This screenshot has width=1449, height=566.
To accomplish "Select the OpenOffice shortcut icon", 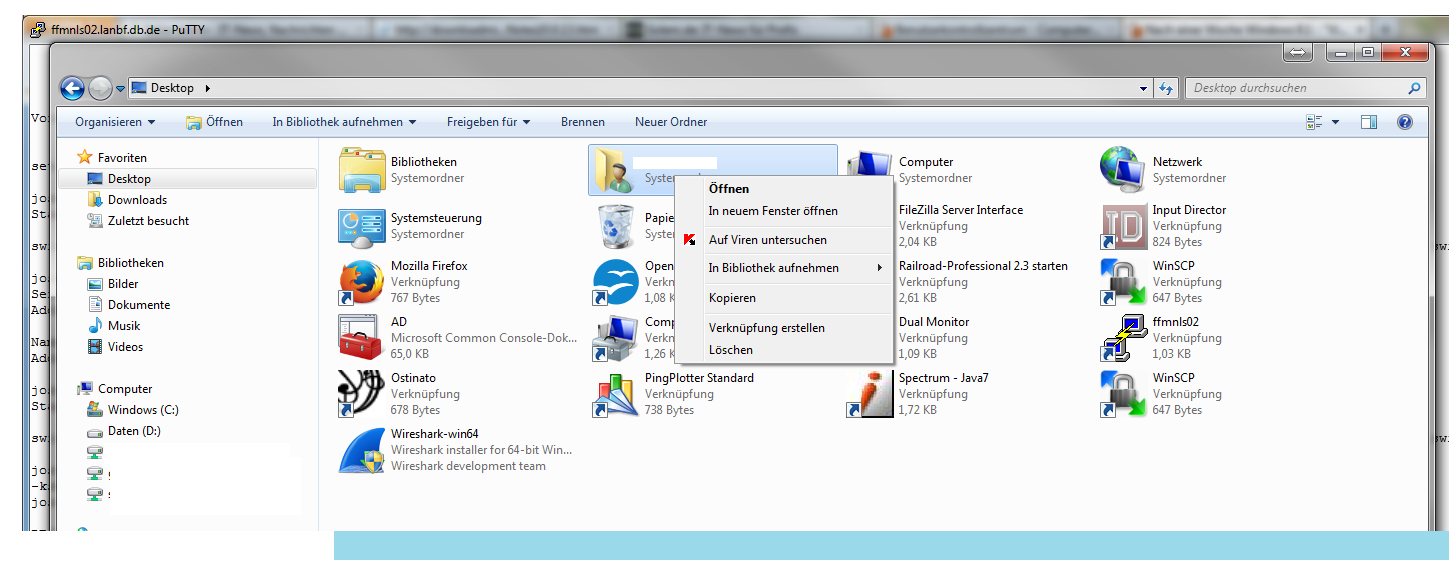I will coord(616,282).
